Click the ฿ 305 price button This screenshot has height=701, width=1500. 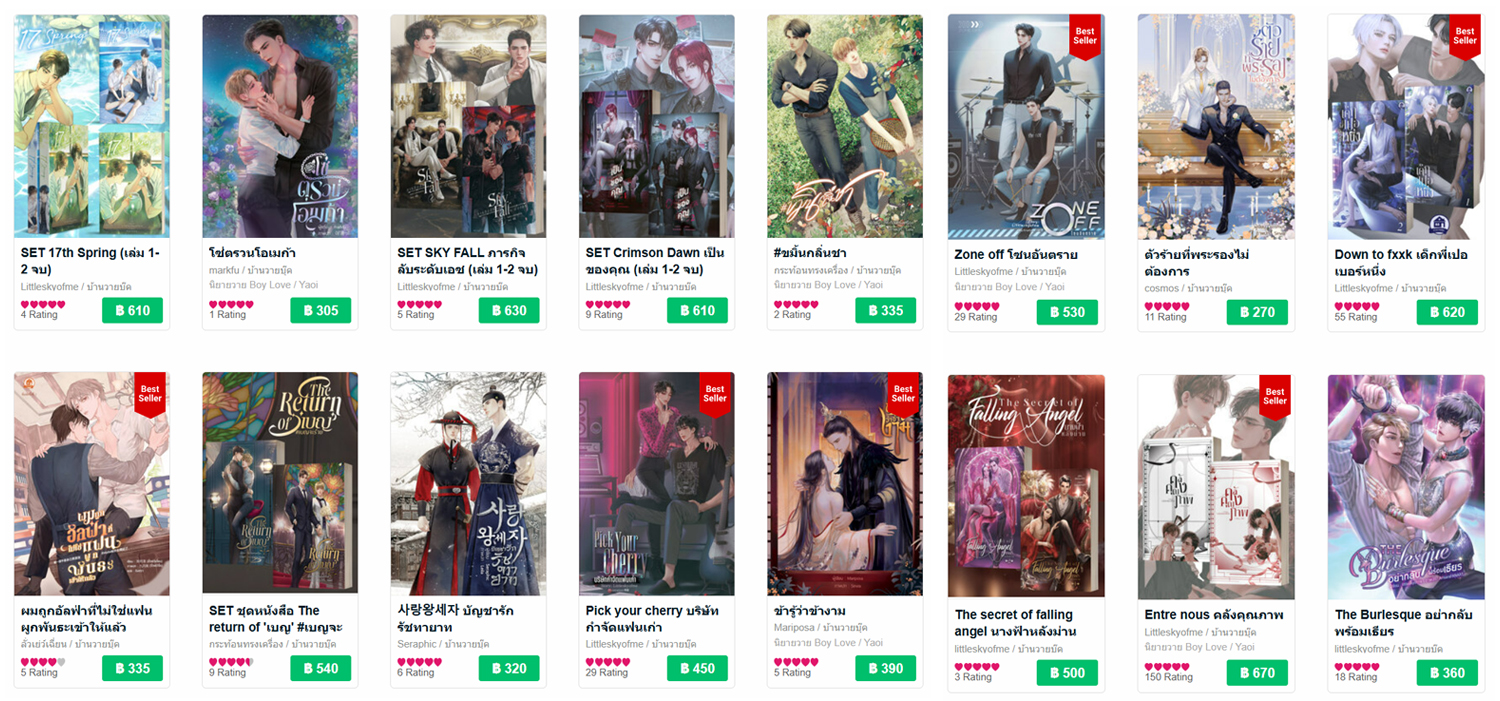coord(321,311)
